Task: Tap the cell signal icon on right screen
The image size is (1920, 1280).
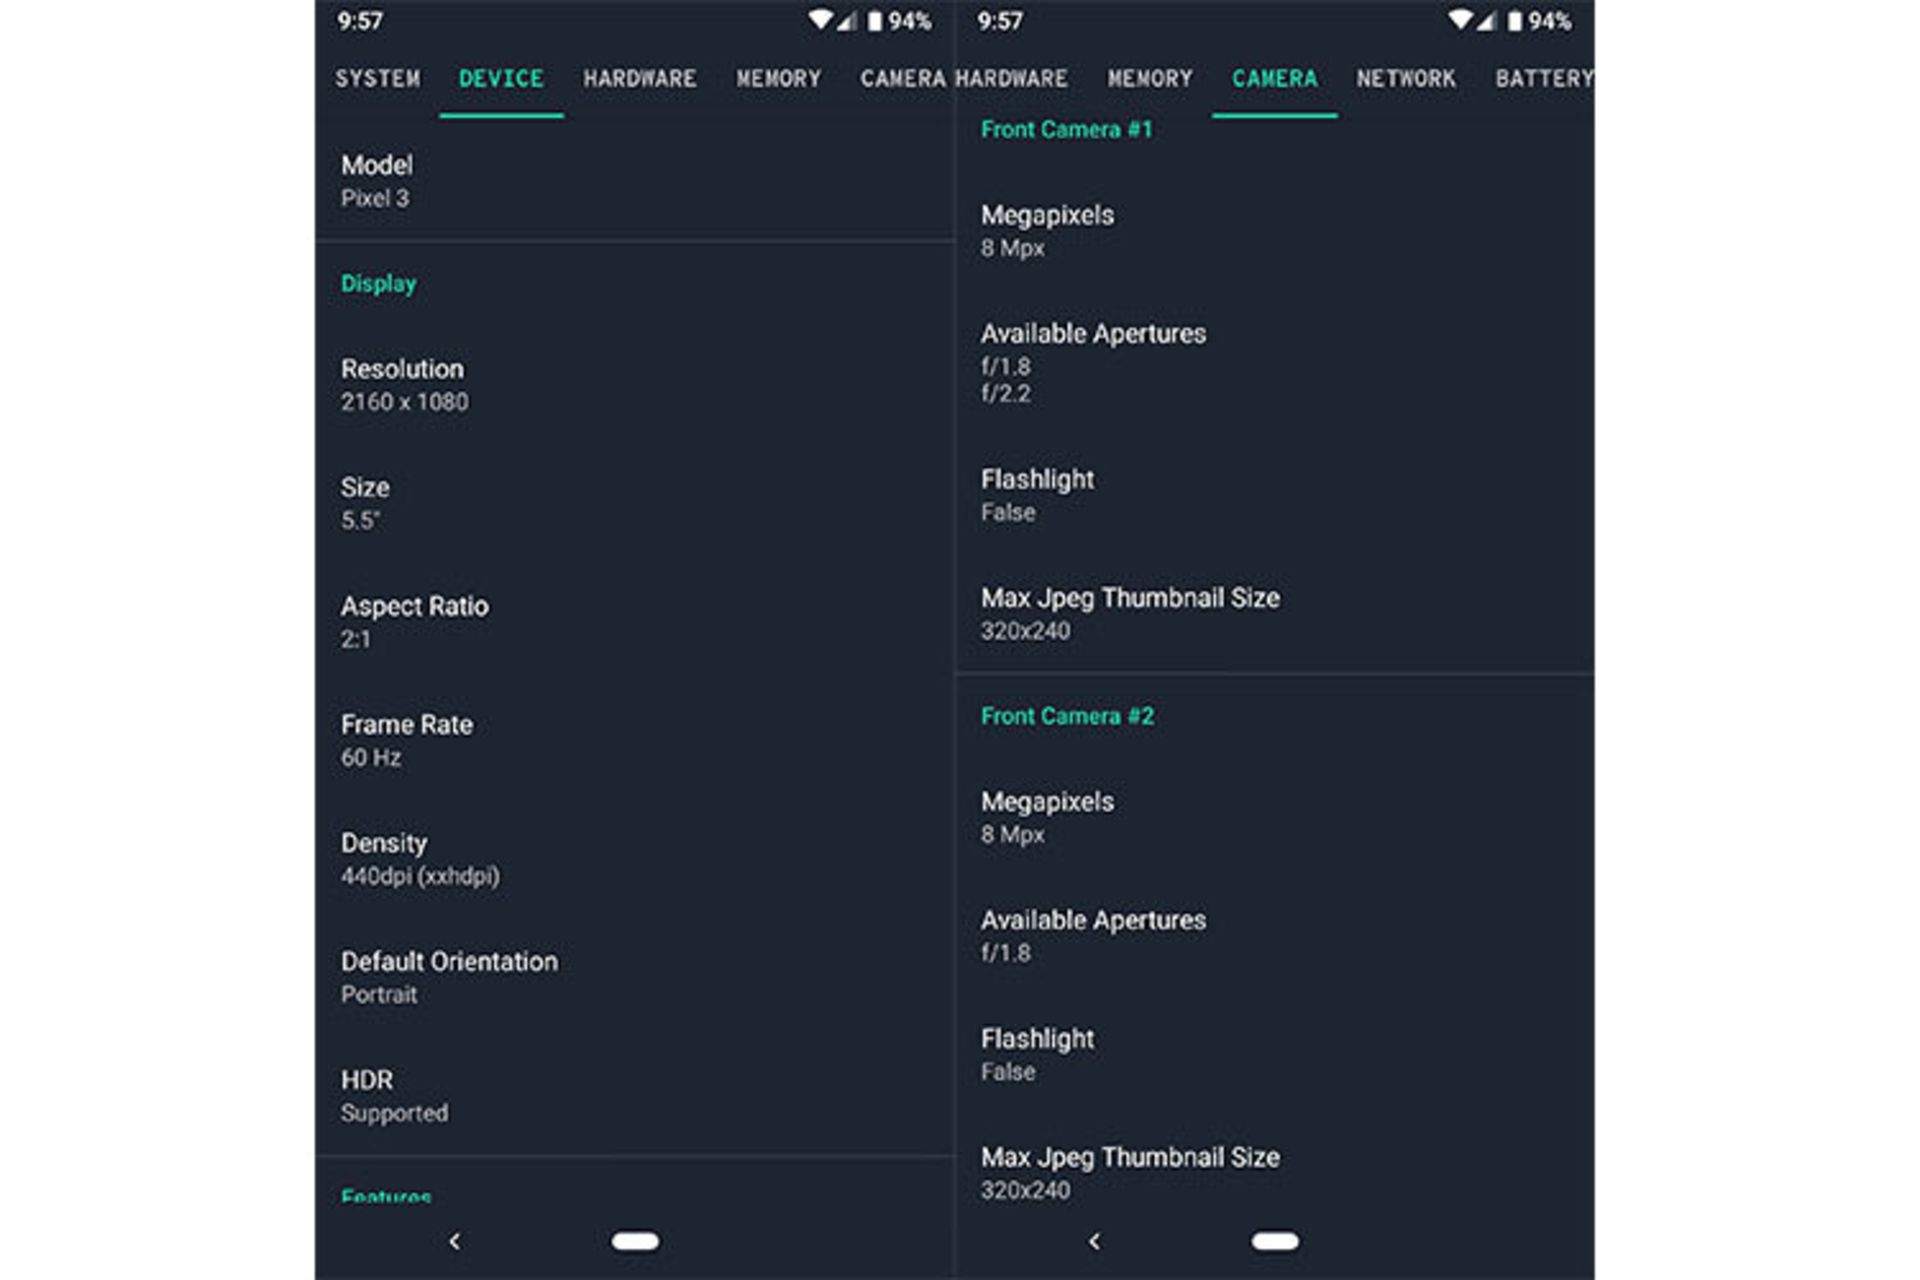Action: coord(1485,21)
